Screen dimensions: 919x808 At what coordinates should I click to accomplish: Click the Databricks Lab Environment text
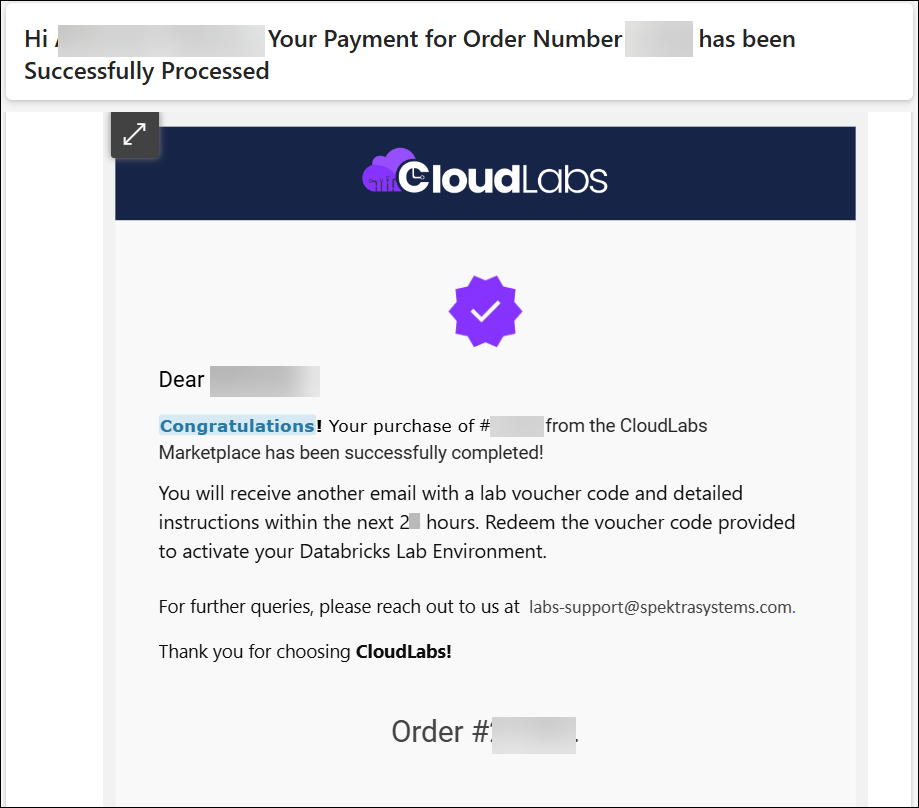423,552
